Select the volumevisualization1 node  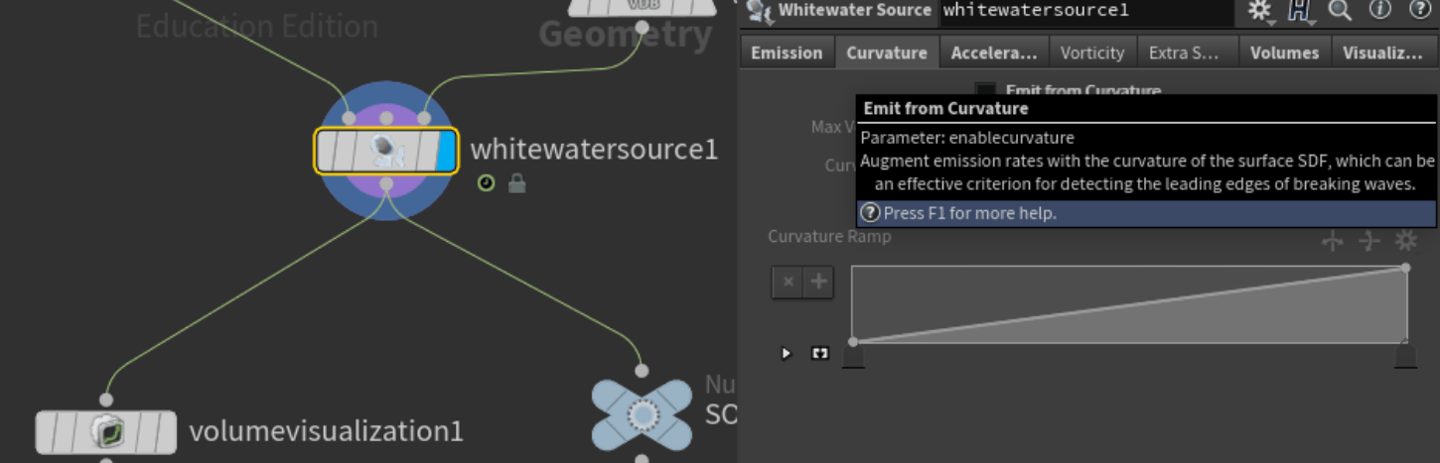[106, 432]
